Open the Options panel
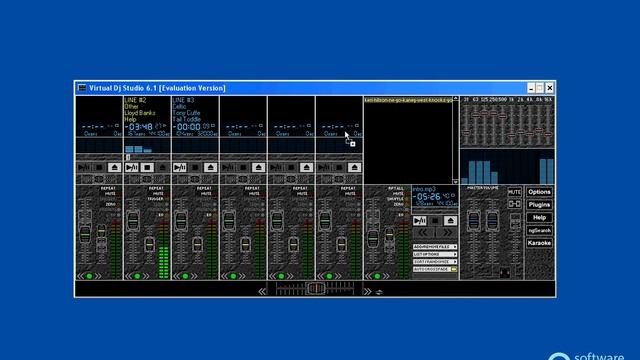 [539, 192]
